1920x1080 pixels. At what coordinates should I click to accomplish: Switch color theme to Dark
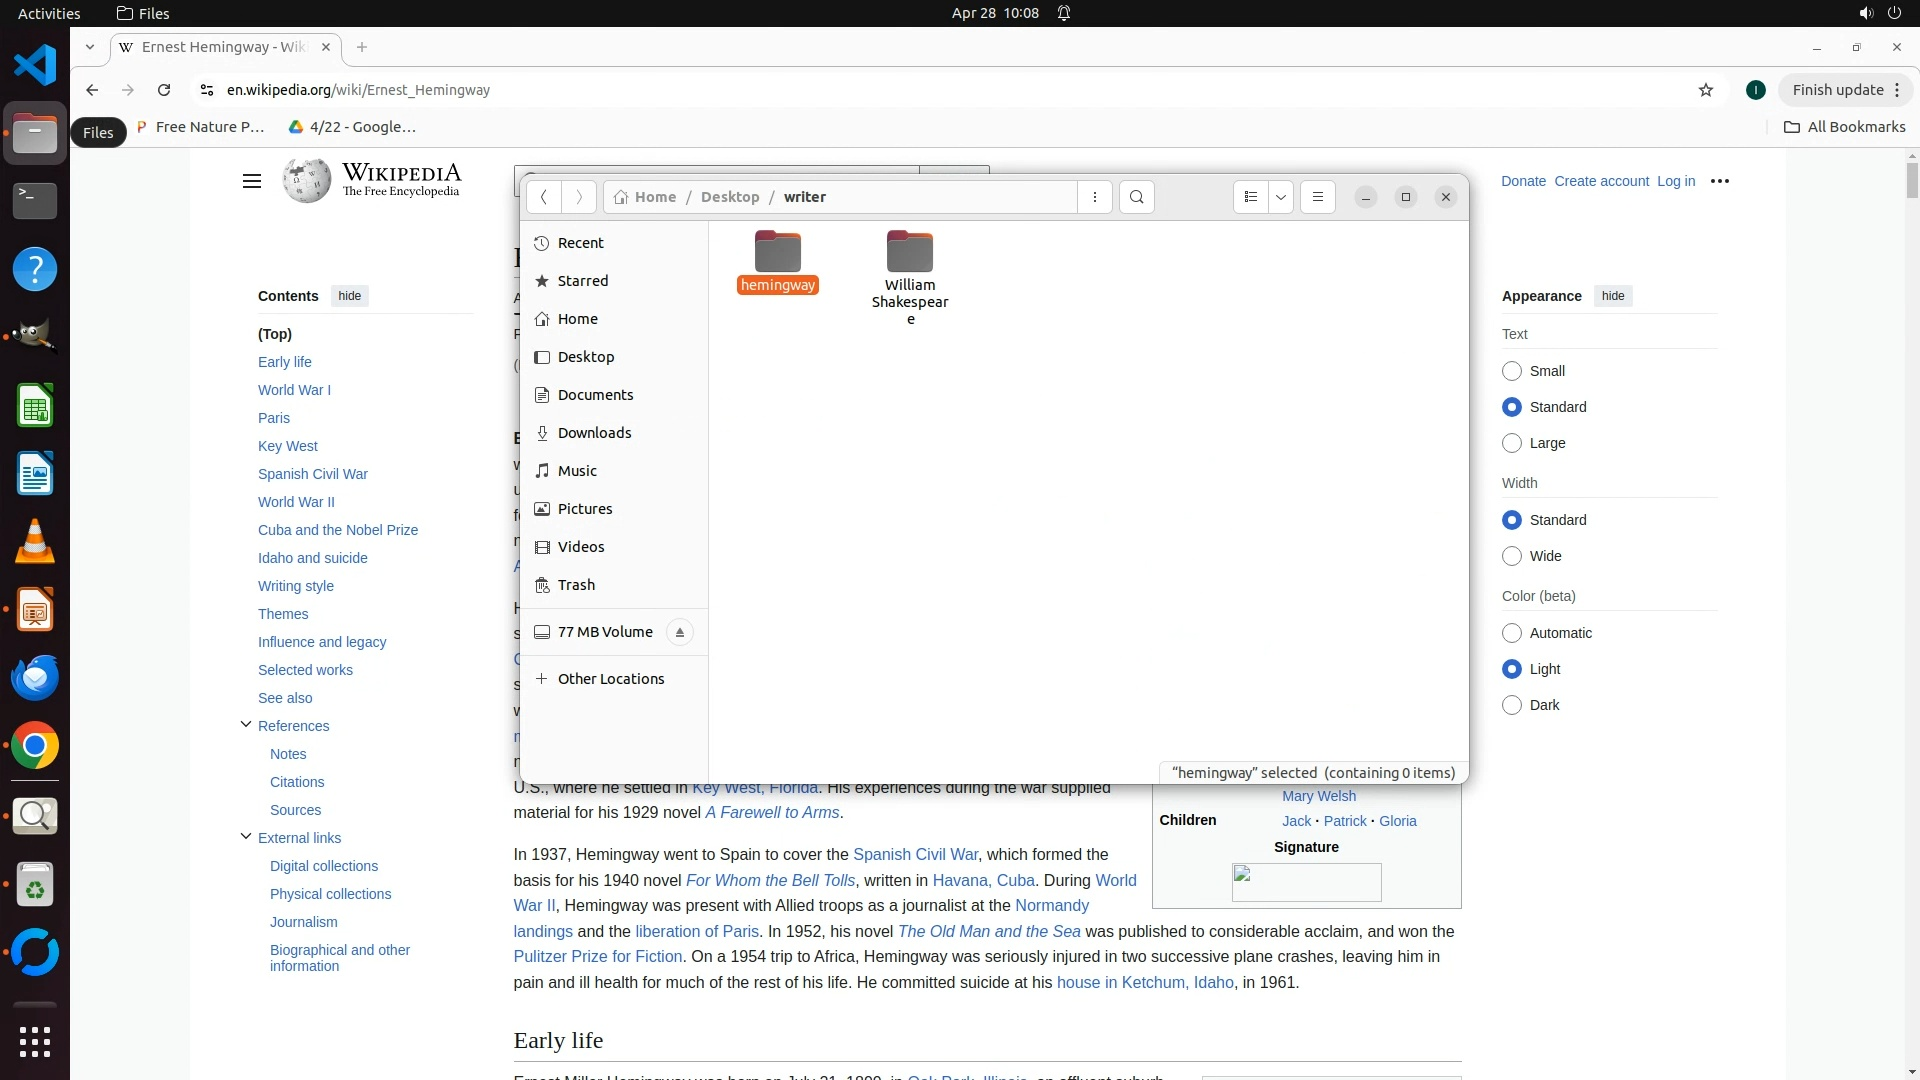pyautogui.click(x=1511, y=705)
